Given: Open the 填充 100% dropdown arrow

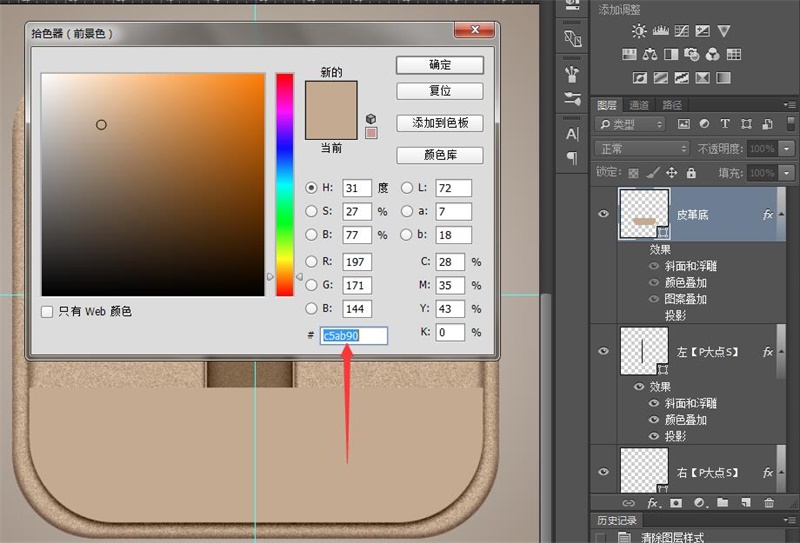Looking at the screenshot, I should [x=786, y=173].
